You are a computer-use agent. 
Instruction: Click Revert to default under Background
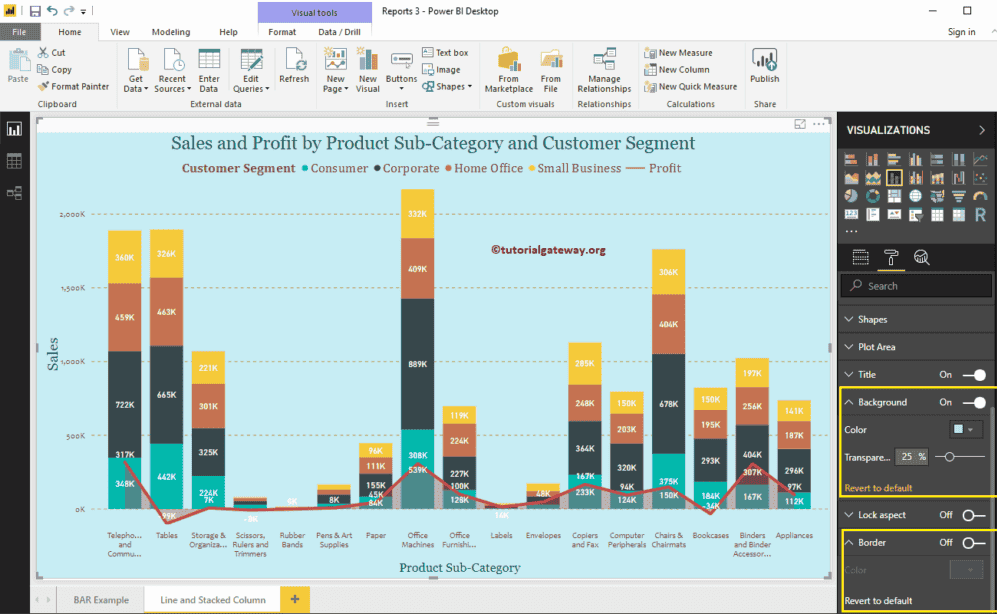click(x=878, y=488)
